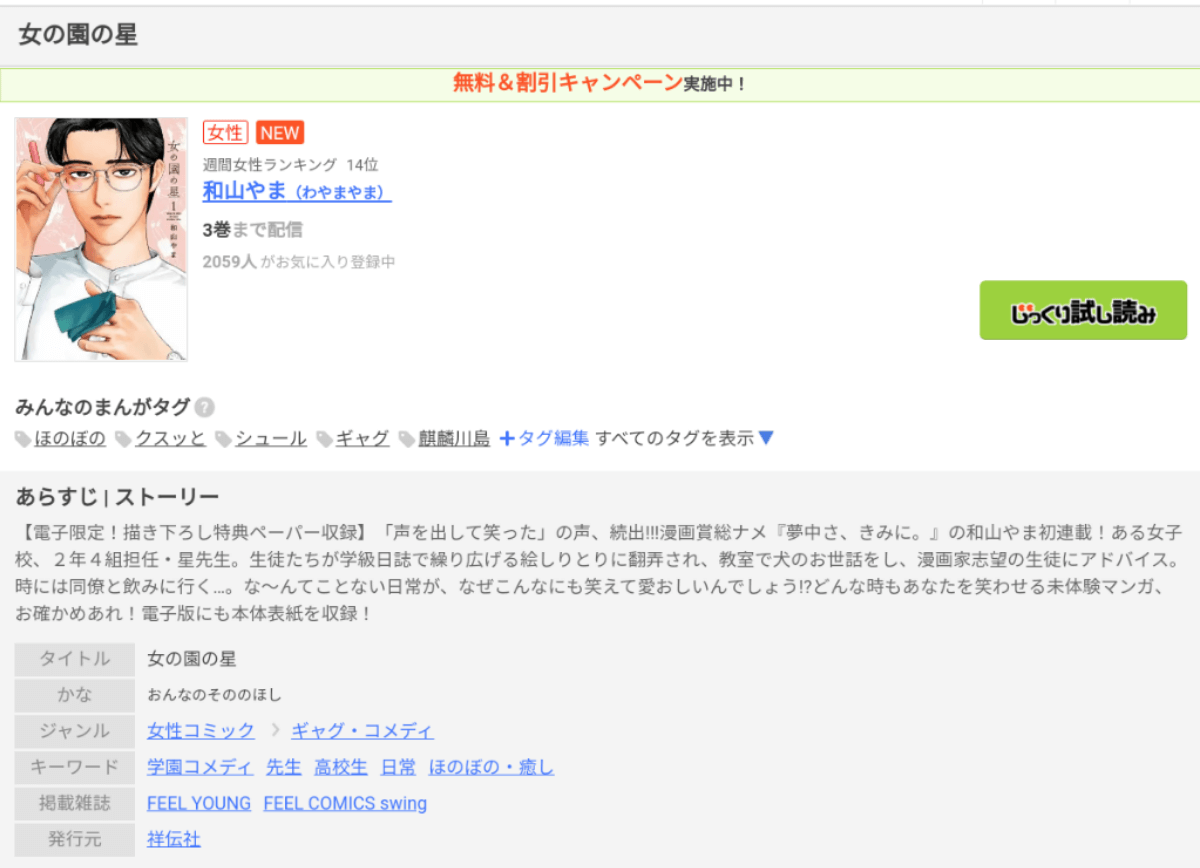Open the クスッと tag

pos(170,438)
